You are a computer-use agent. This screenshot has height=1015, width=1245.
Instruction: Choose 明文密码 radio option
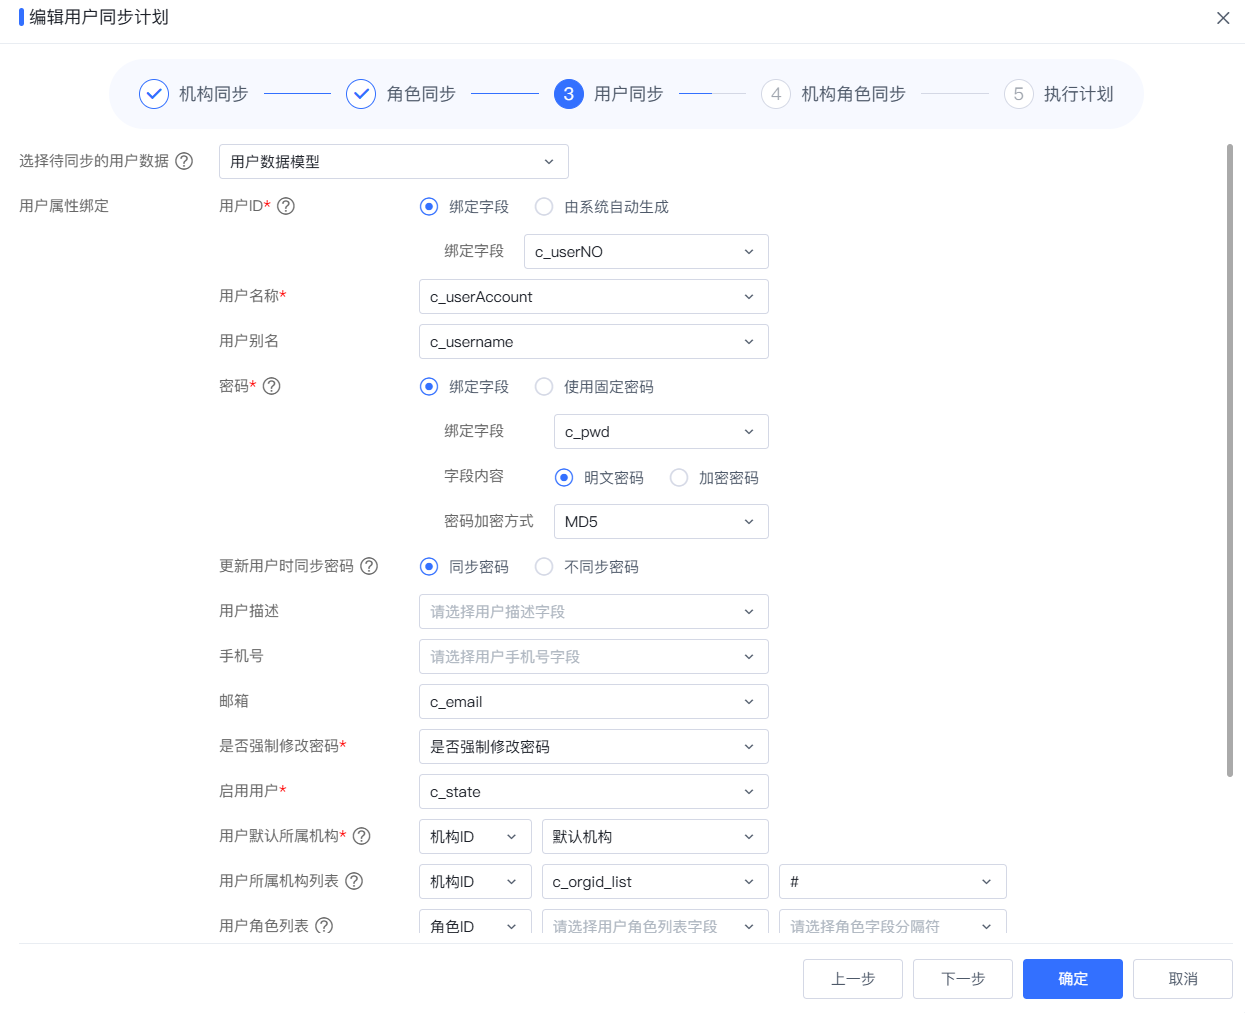pos(564,478)
